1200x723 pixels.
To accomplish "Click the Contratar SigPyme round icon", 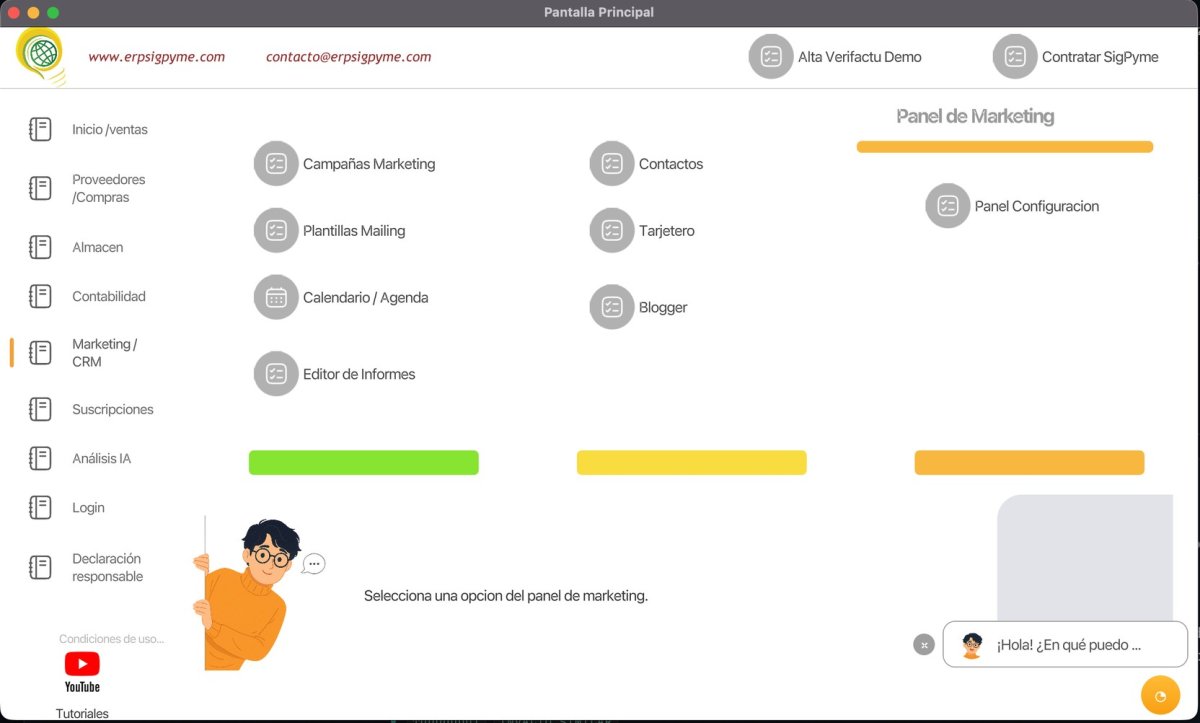I will click(1015, 56).
